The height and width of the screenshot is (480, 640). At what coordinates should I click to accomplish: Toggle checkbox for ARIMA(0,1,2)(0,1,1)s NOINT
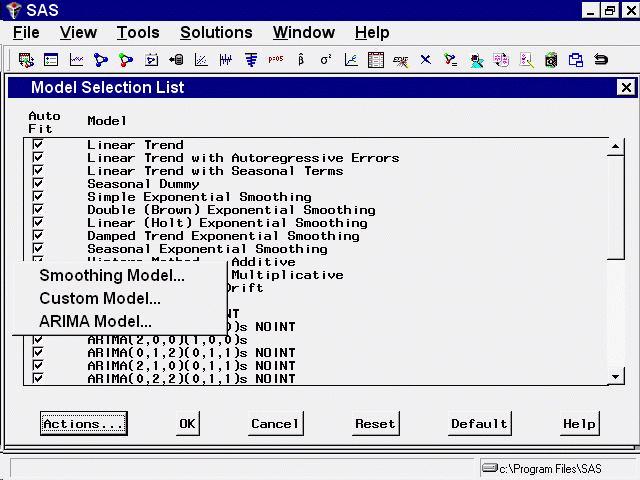tap(38, 353)
